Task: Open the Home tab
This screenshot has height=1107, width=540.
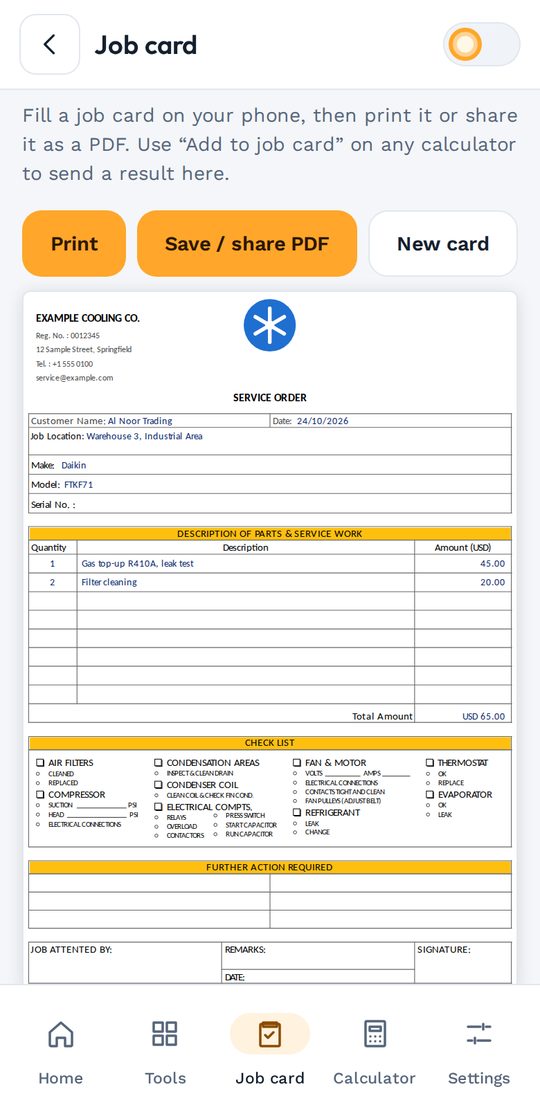Action: (61, 1052)
